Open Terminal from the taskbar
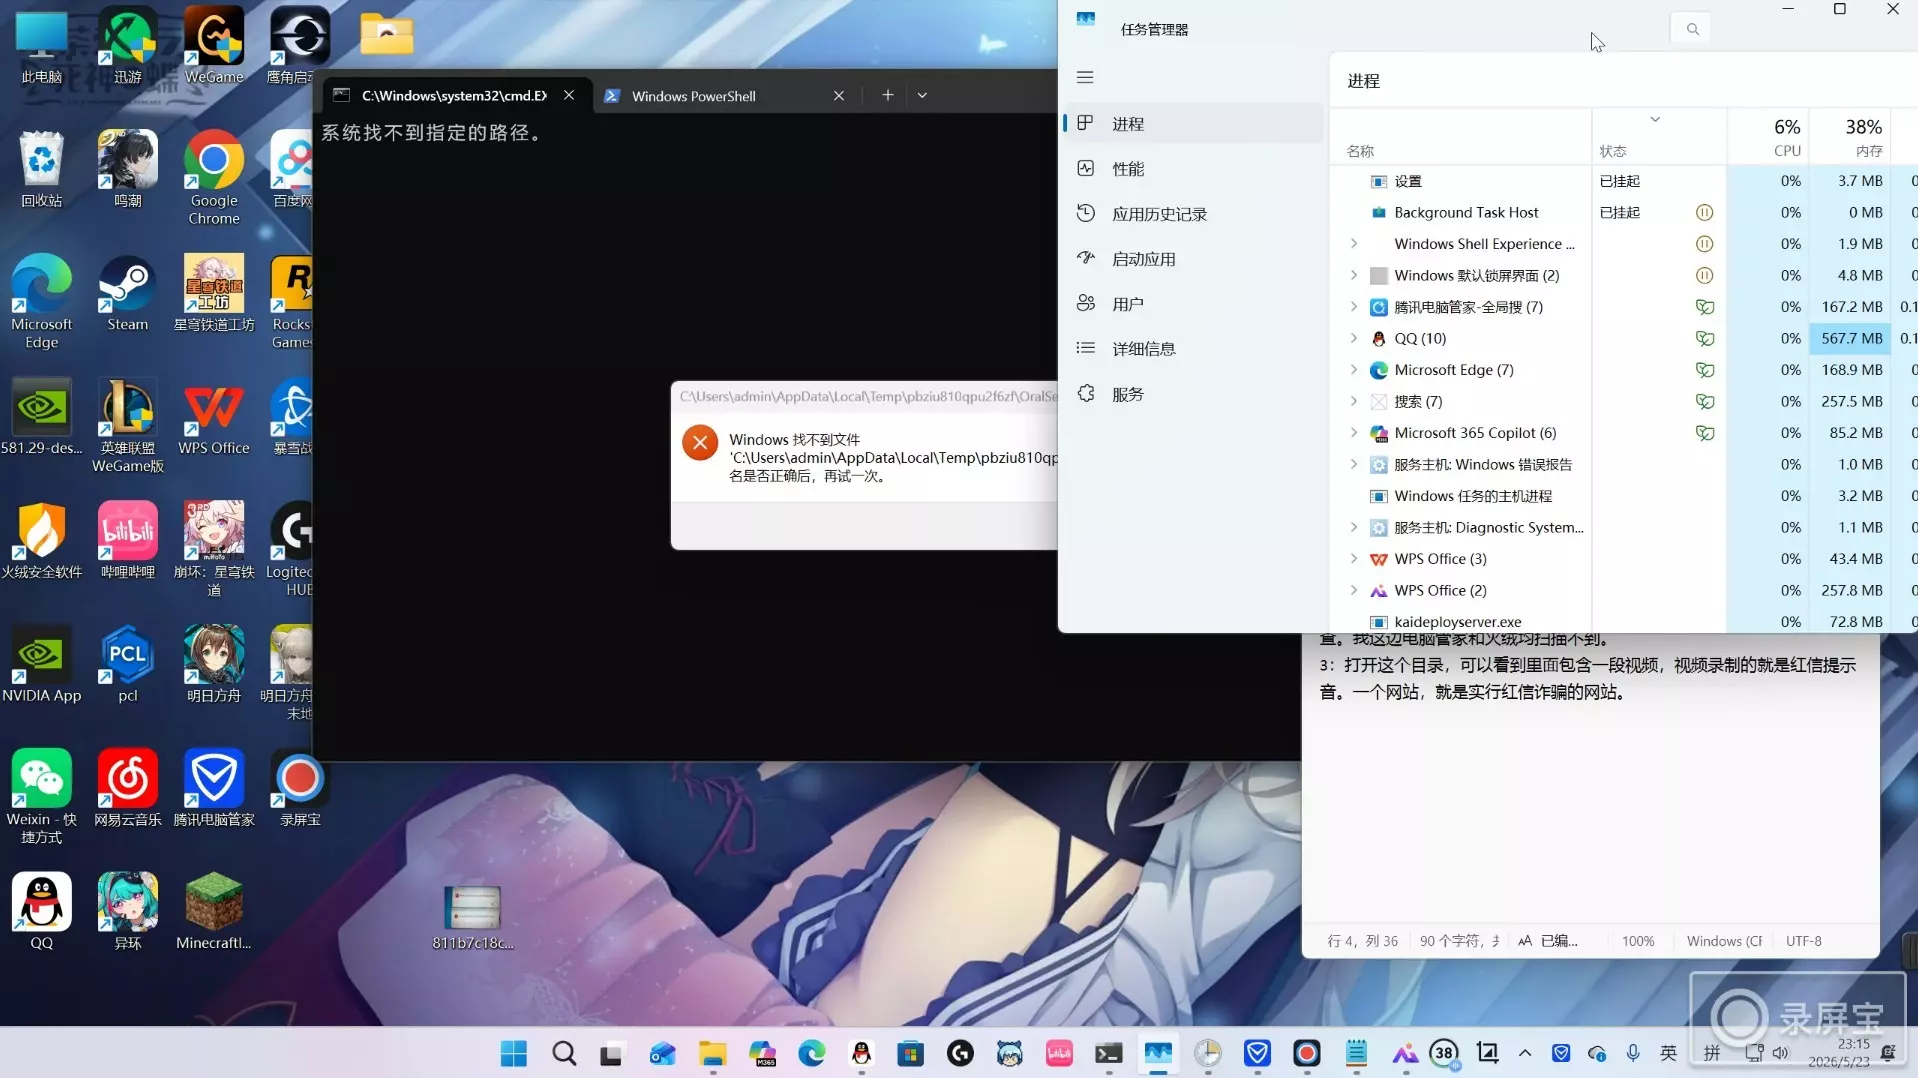This screenshot has height=1078, width=1918. tap(1108, 1053)
